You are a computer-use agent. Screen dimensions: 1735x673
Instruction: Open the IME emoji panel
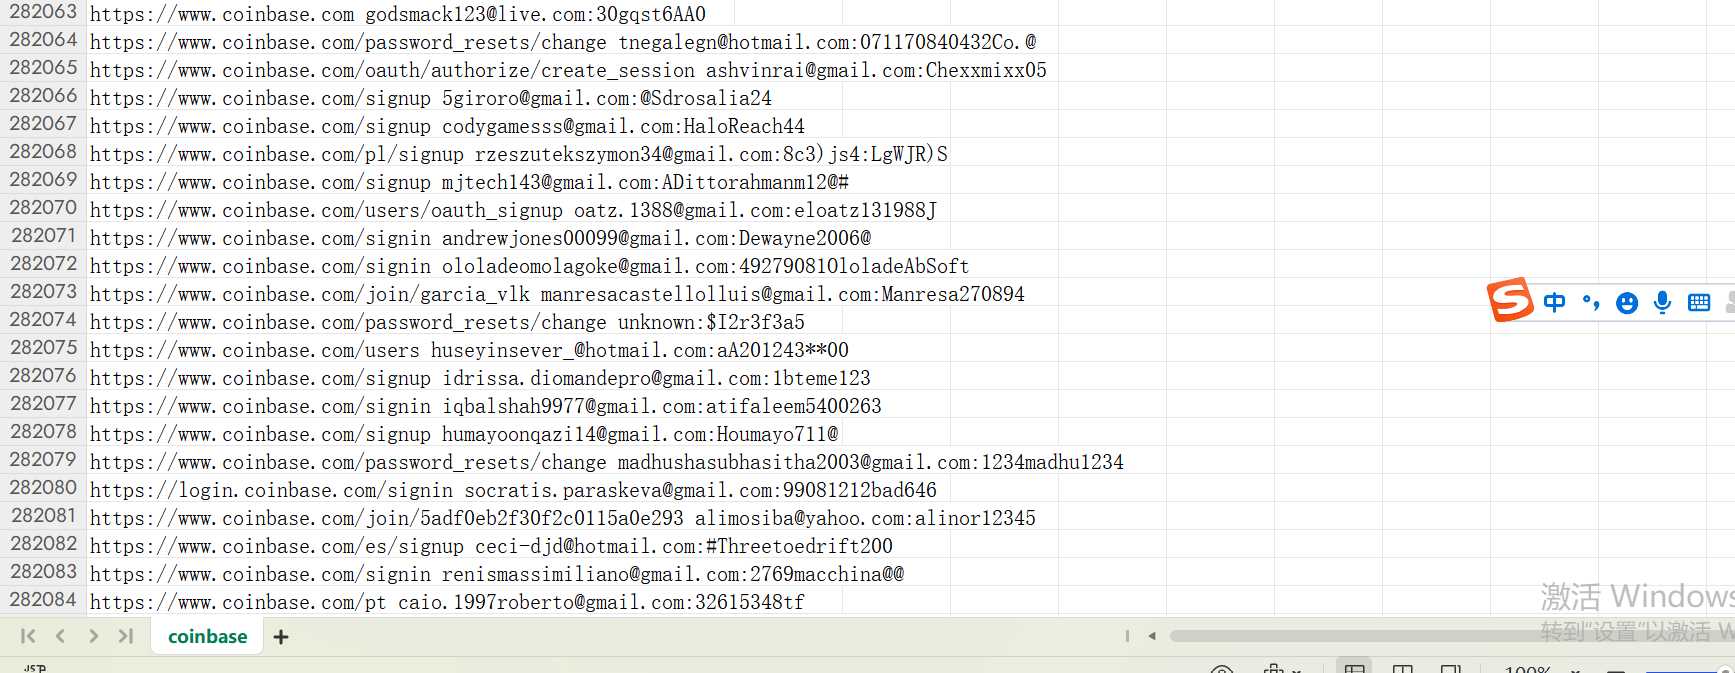click(x=1627, y=303)
